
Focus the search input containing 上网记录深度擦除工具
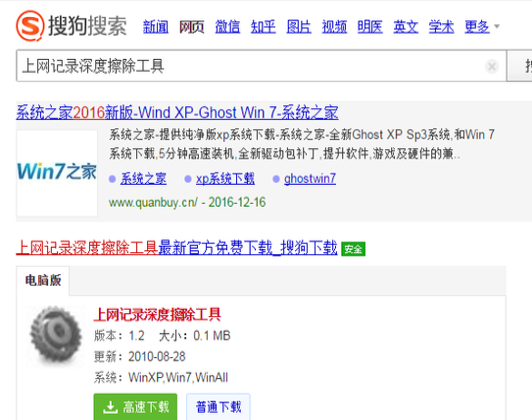(261, 66)
